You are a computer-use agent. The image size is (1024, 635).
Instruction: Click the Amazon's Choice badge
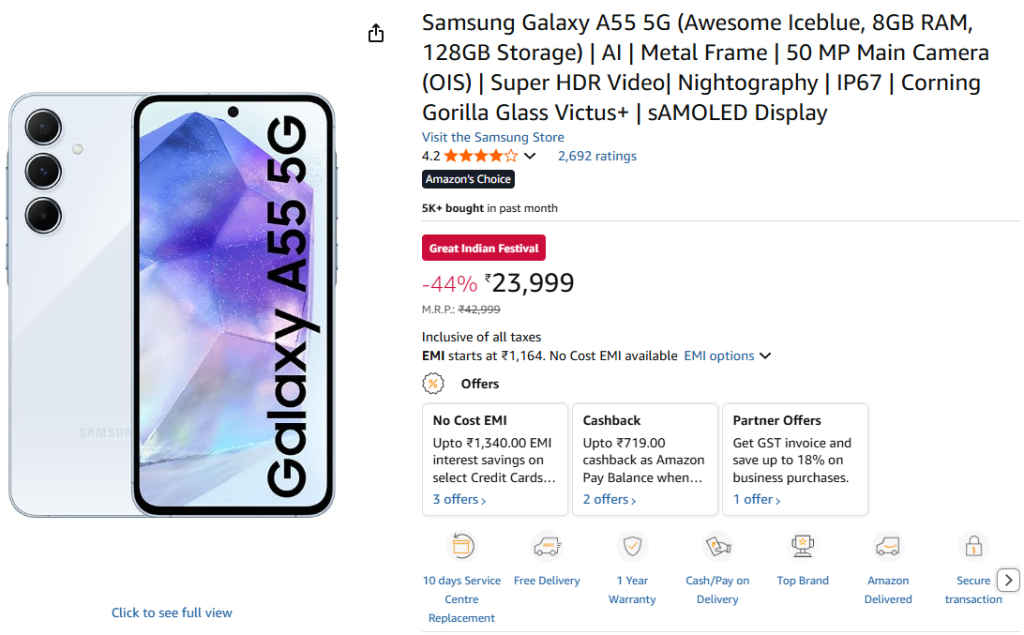pyautogui.click(x=468, y=179)
